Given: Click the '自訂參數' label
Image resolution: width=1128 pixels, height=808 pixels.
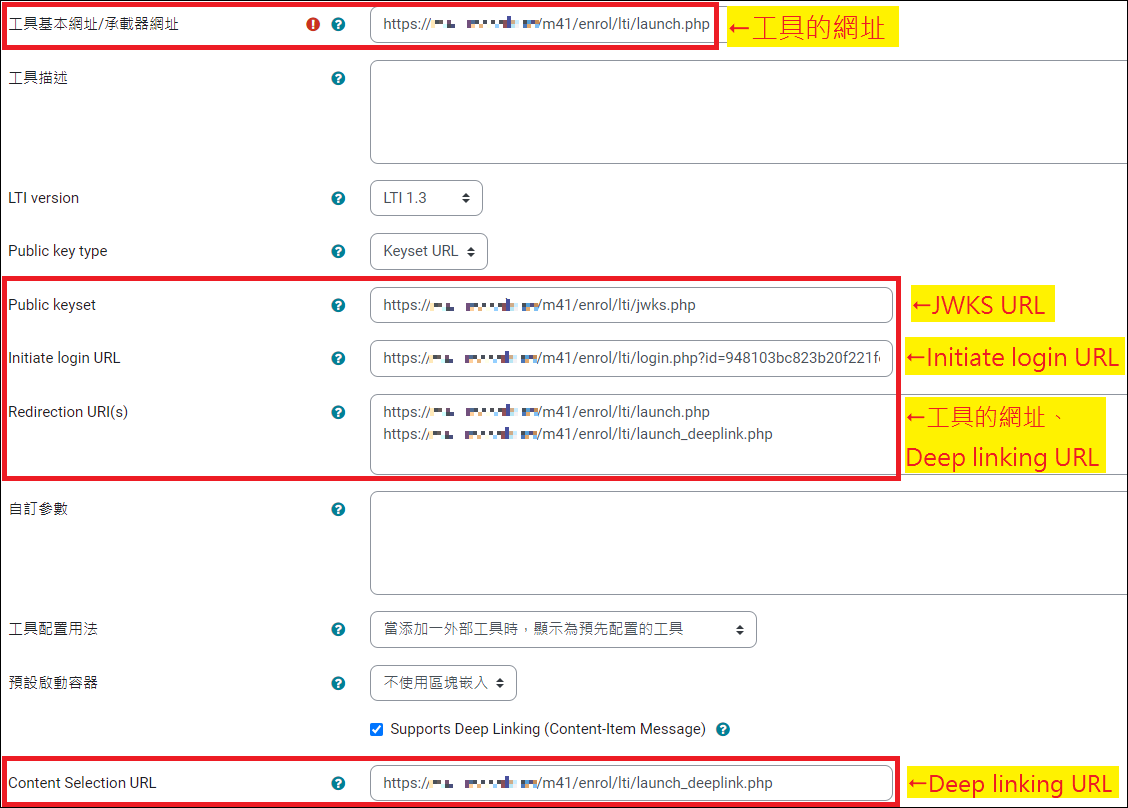Looking at the screenshot, I should pos(38,509).
